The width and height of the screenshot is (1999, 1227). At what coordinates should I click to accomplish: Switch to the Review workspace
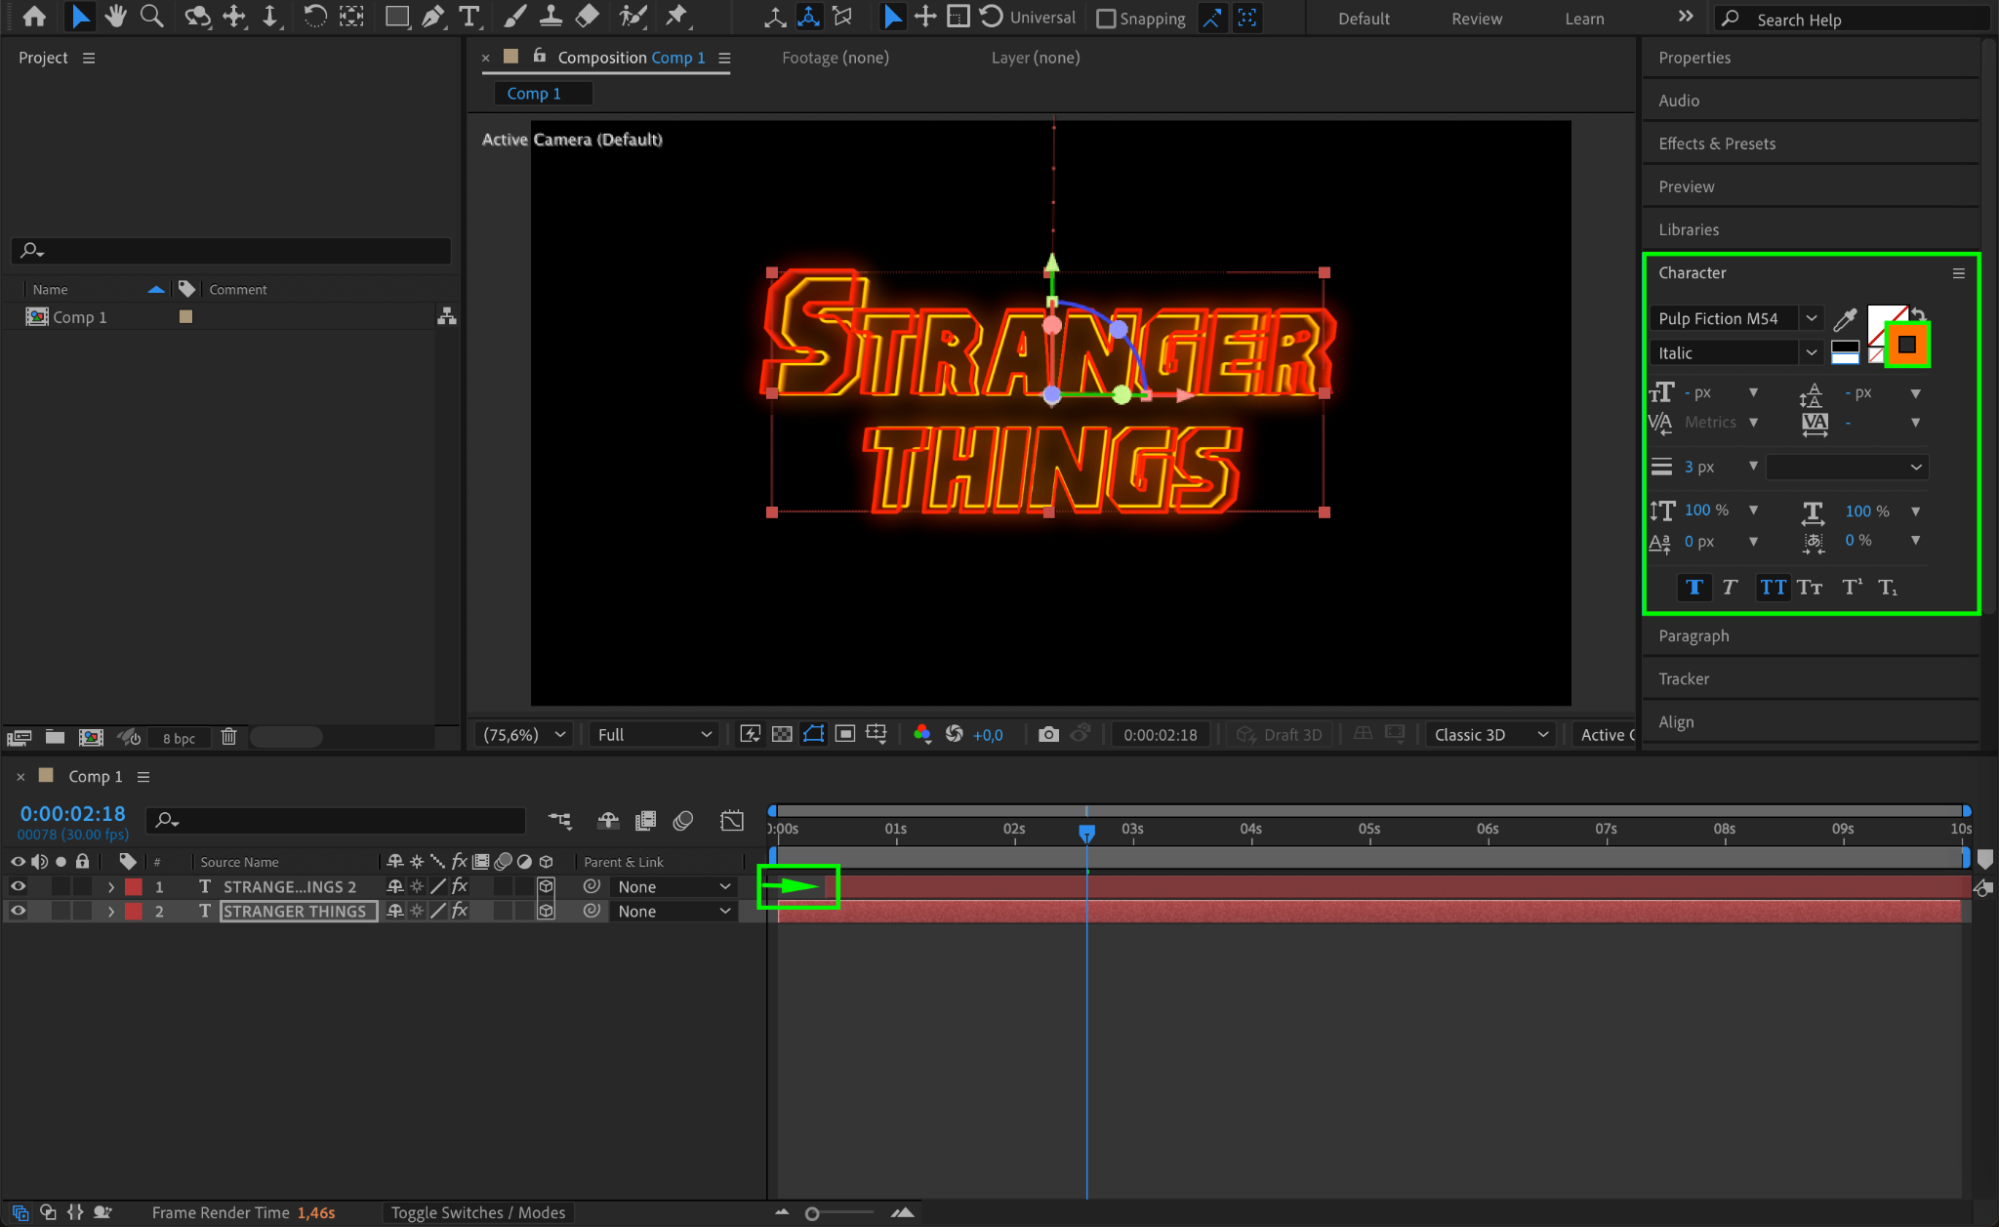coord(1476,18)
